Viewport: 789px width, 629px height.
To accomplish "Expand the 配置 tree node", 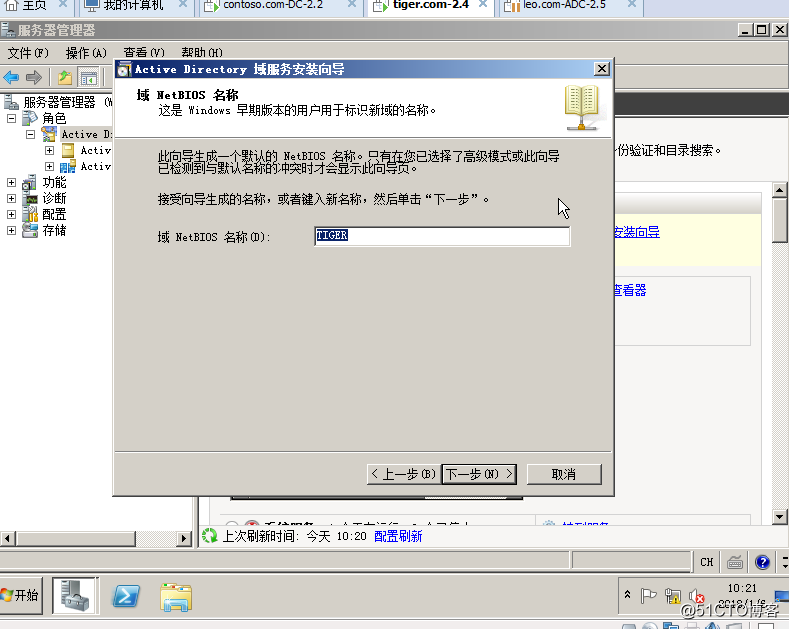I will [x=12, y=214].
